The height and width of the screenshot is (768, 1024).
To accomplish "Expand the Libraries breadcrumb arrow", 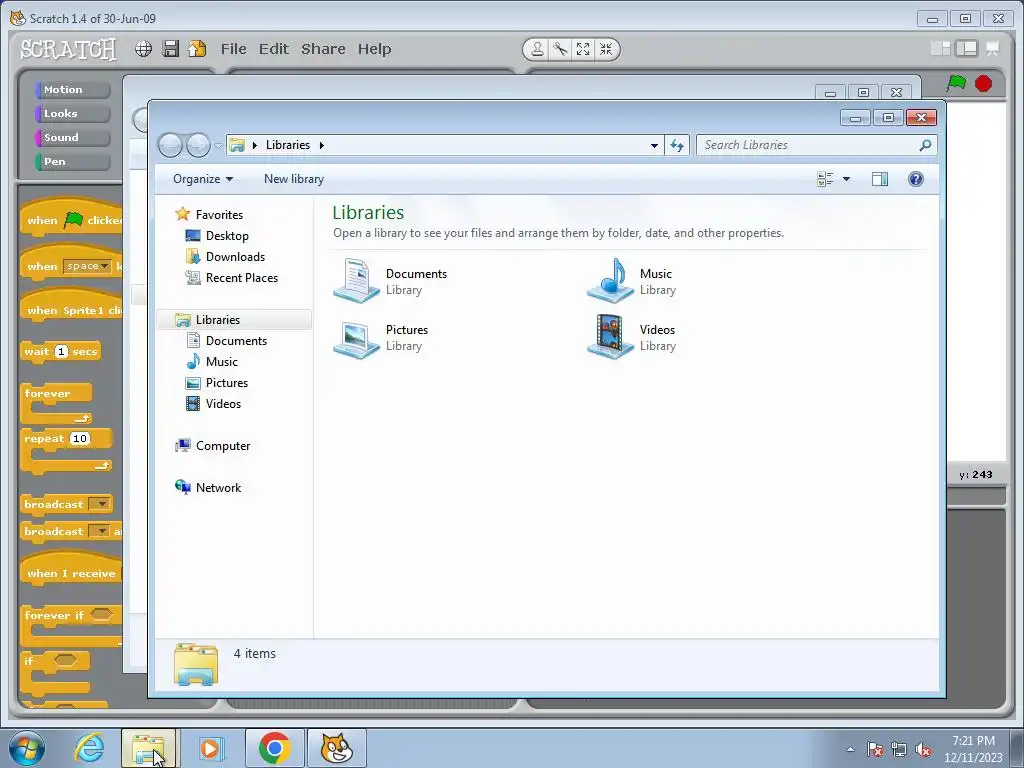I will [x=321, y=145].
